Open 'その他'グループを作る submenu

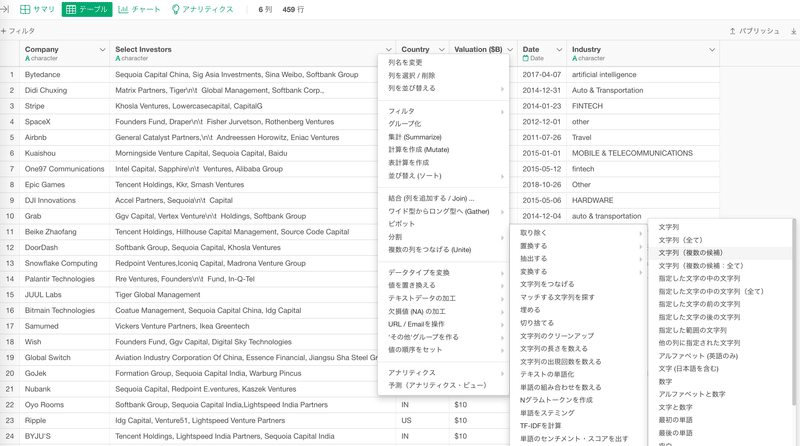443,337
